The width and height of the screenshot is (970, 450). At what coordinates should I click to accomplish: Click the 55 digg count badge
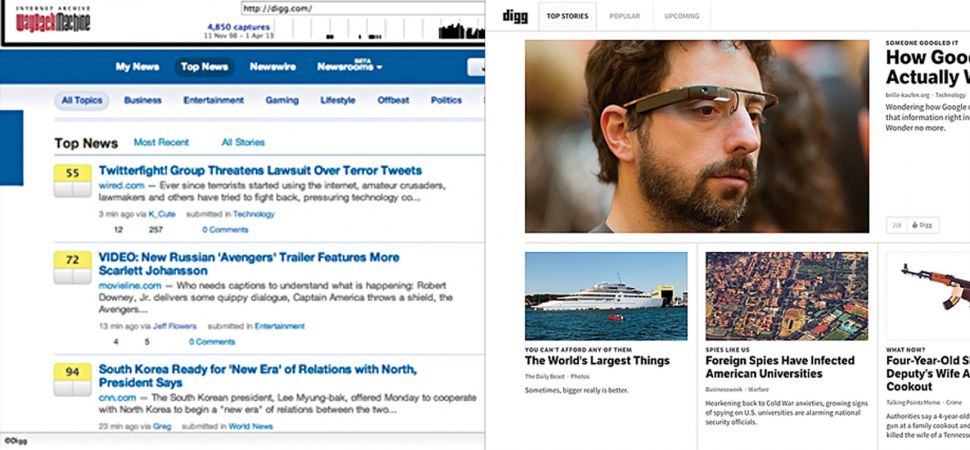tap(73, 173)
